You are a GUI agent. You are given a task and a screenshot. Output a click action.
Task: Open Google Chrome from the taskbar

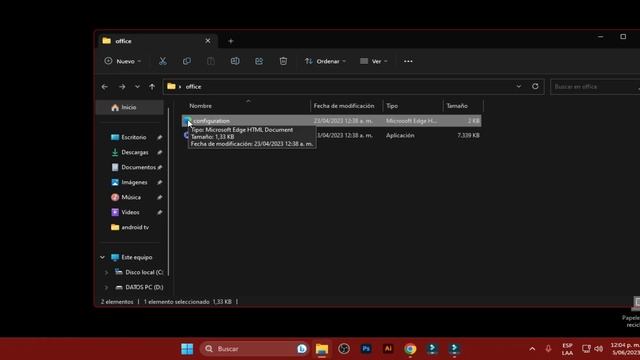click(410, 349)
